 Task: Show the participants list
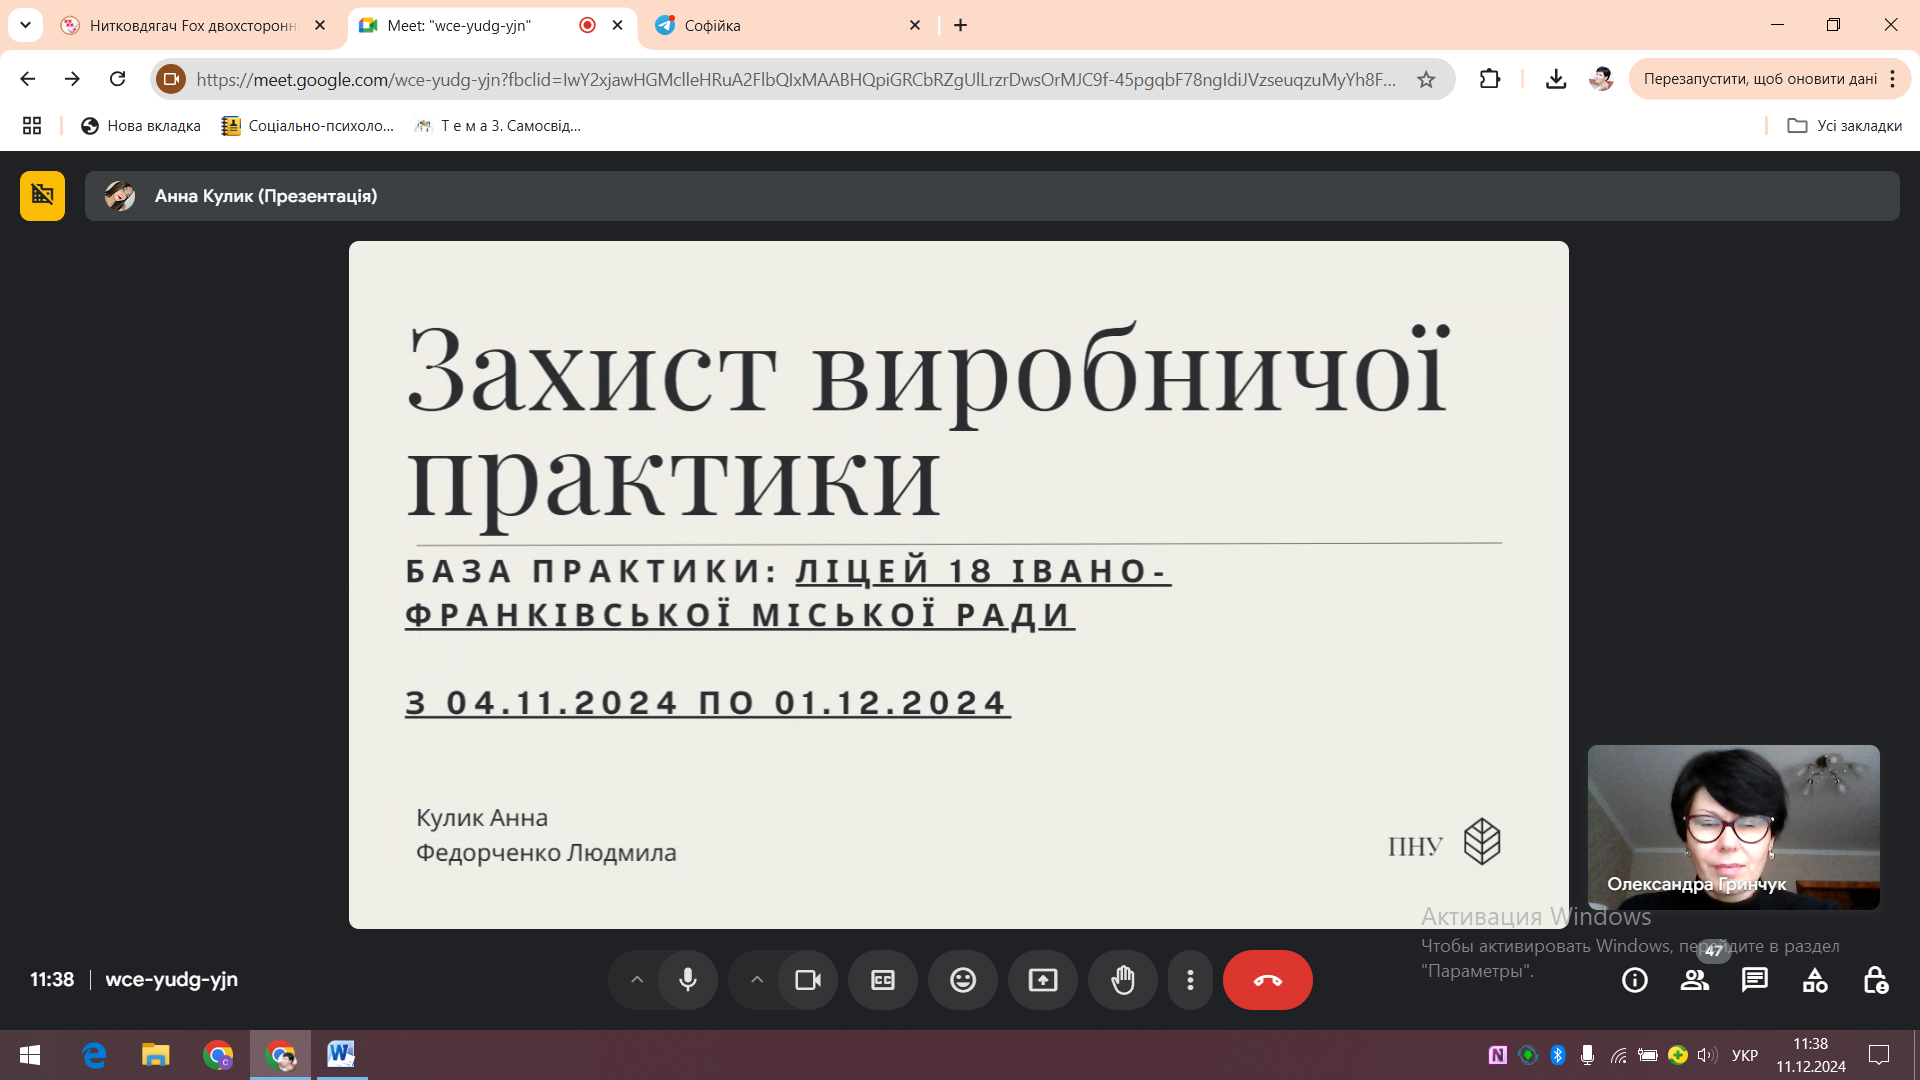point(1695,980)
